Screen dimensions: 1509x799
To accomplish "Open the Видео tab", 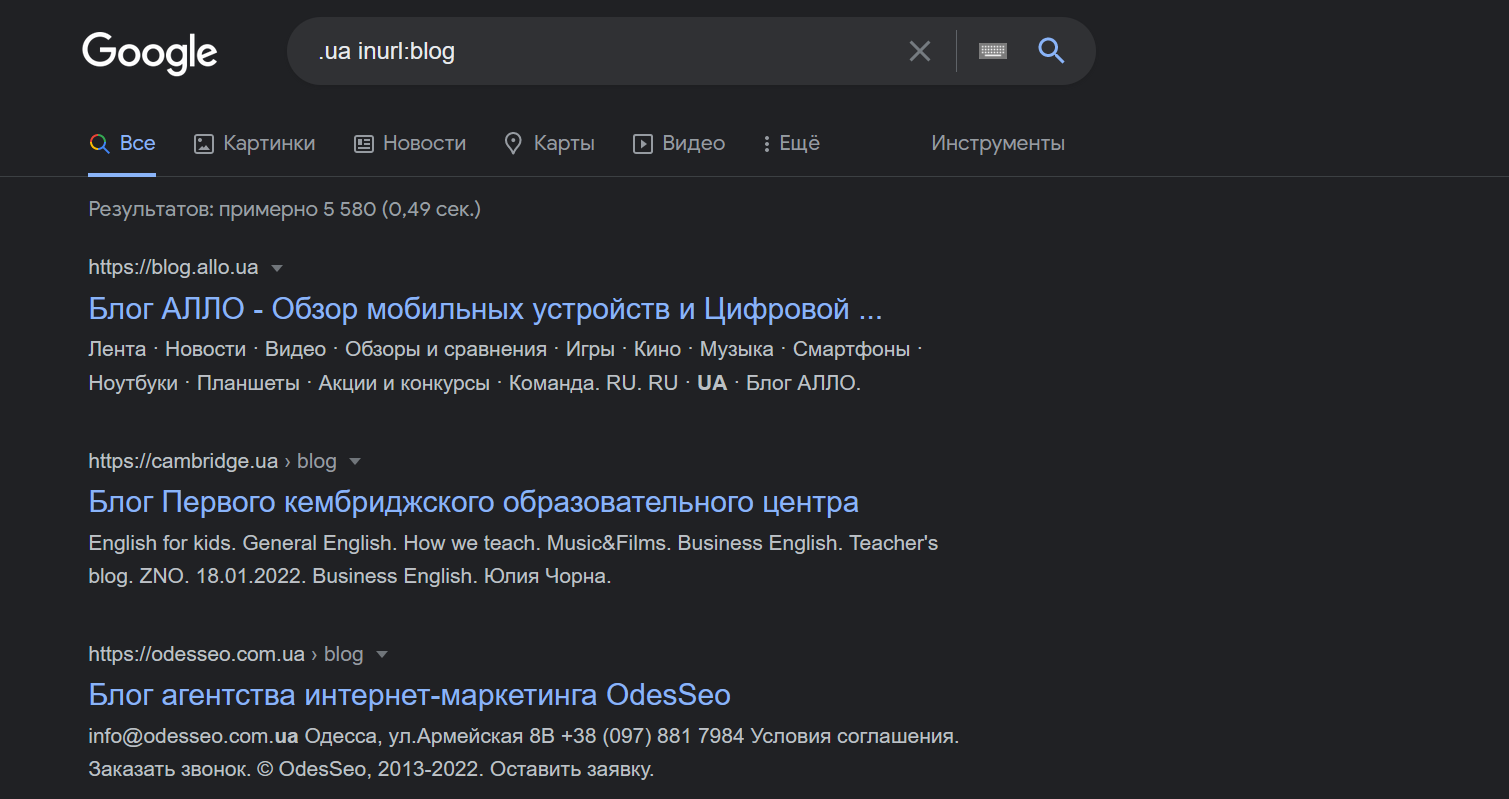I will pos(679,143).
